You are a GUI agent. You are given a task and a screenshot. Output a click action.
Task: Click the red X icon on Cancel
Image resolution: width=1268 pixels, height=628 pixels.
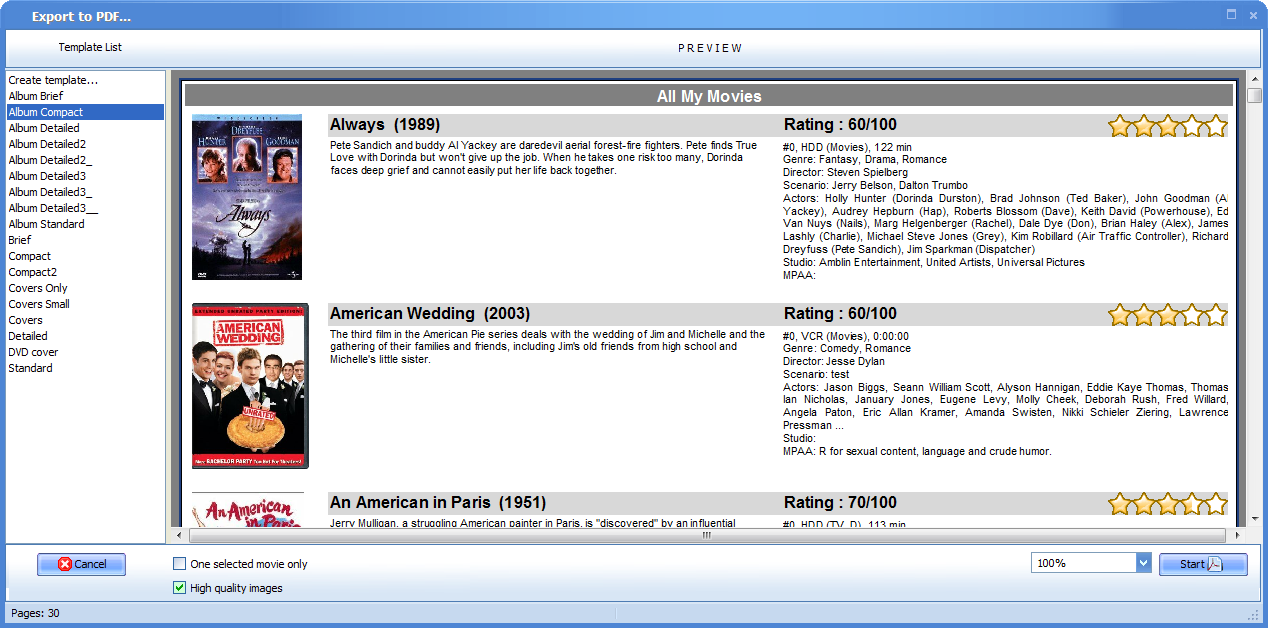pyautogui.click(x=65, y=564)
